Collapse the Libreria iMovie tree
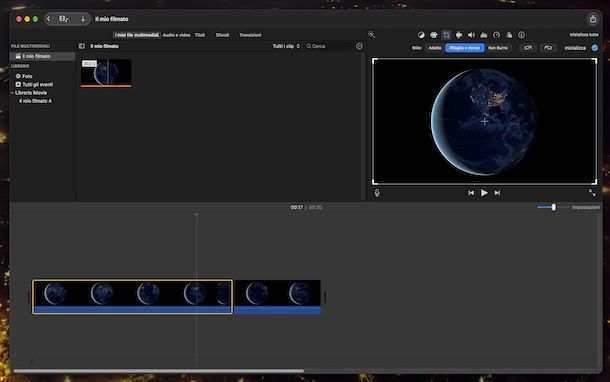The height and width of the screenshot is (382, 610). (x=12, y=93)
